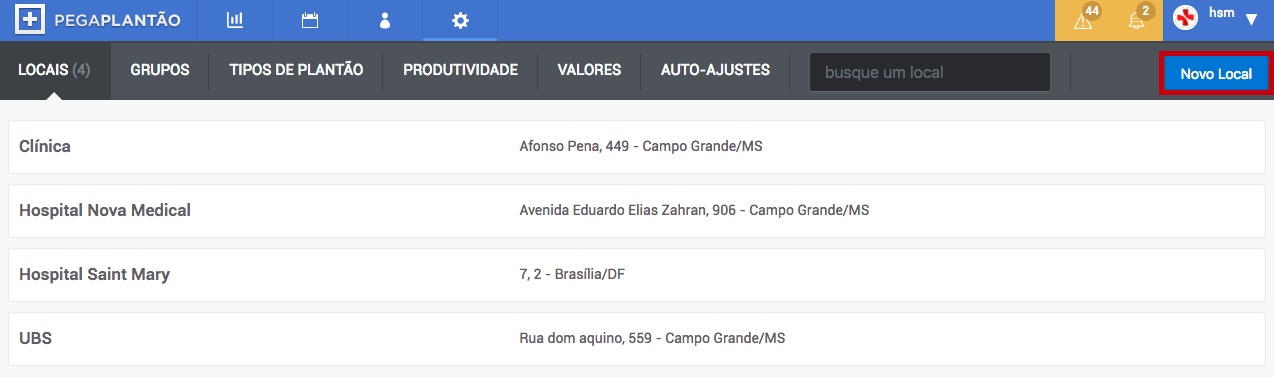Select the Hospital Saint Mary location

pyautogui.click(x=637, y=275)
